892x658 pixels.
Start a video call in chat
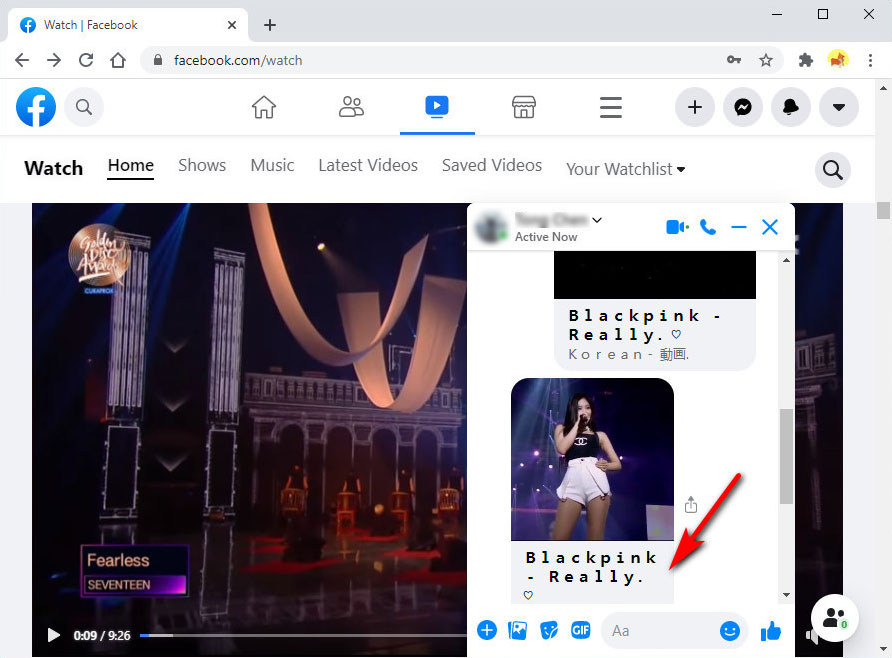[x=677, y=227]
